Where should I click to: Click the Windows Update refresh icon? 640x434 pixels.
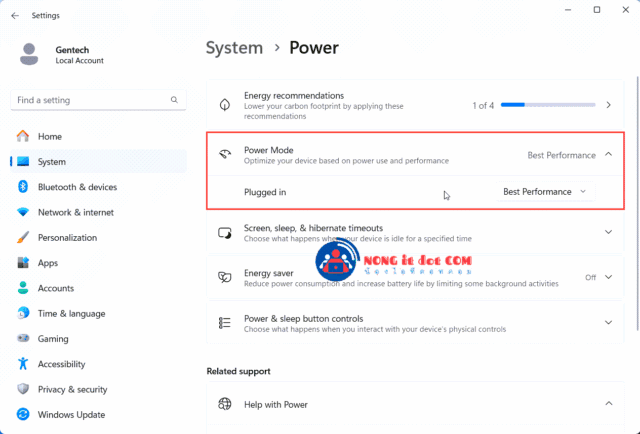click(23, 414)
